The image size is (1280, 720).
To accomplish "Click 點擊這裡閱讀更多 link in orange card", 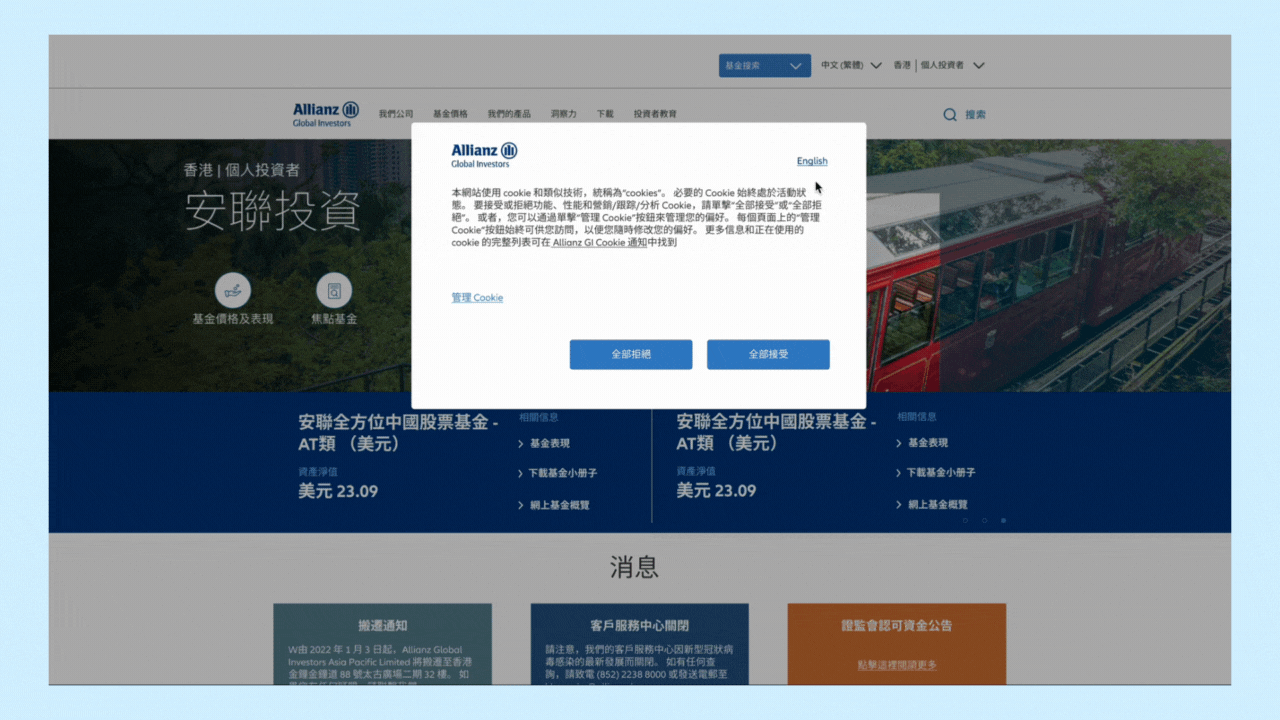I will [897, 665].
